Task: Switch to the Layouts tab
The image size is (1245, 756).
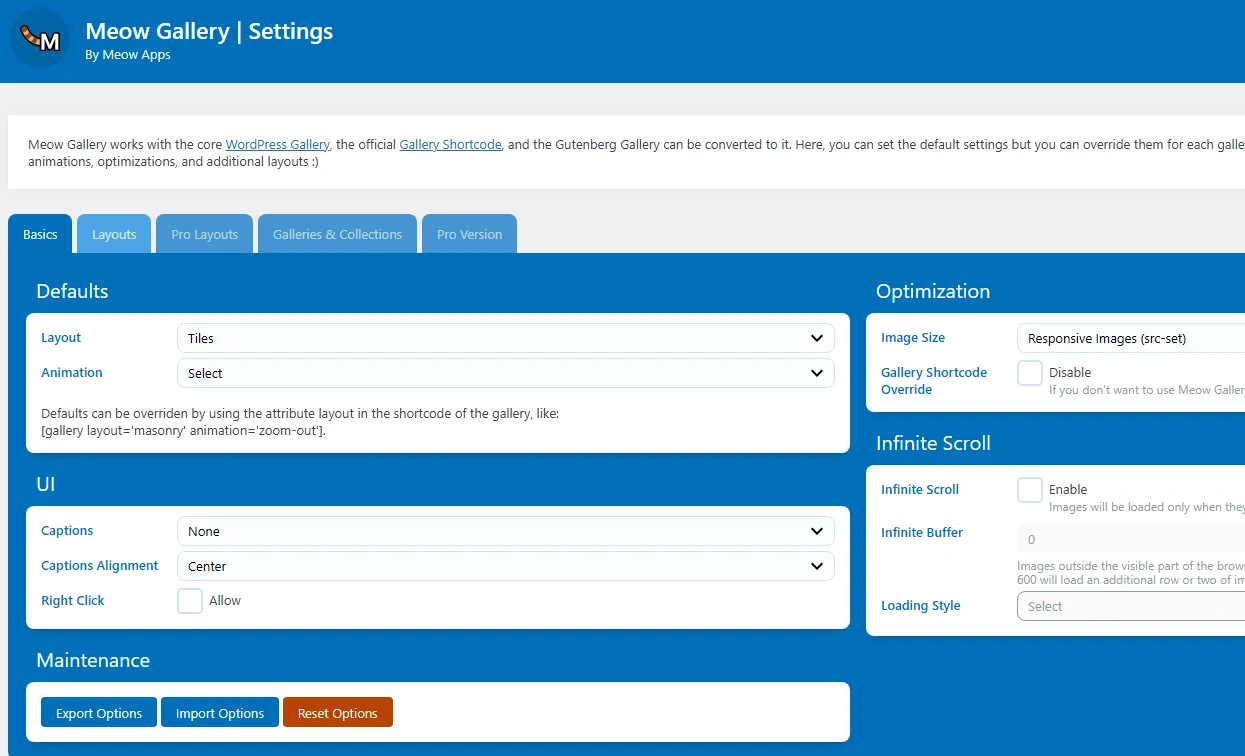Action: [x=114, y=234]
